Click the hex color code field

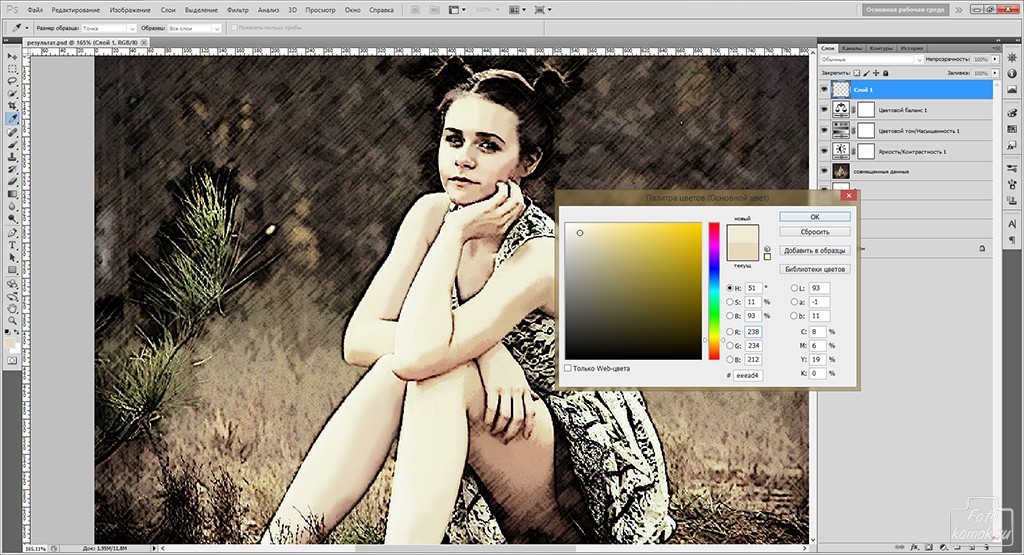tap(748, 375)
